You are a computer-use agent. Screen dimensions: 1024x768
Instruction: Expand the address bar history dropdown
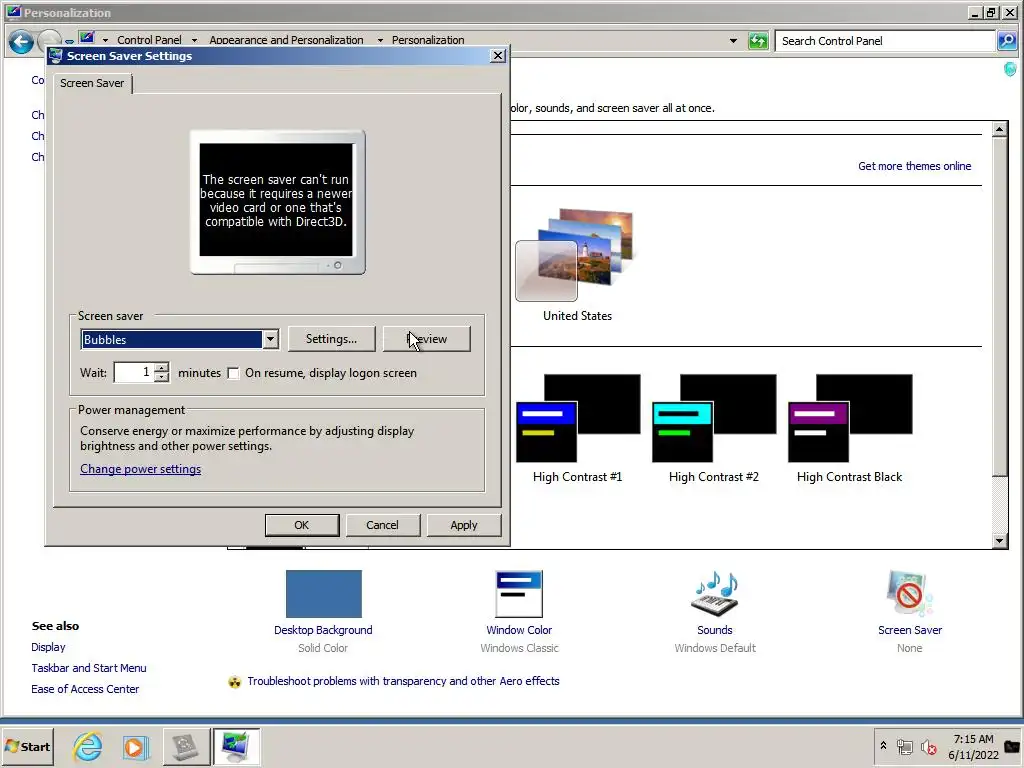[x=733, y=40]
